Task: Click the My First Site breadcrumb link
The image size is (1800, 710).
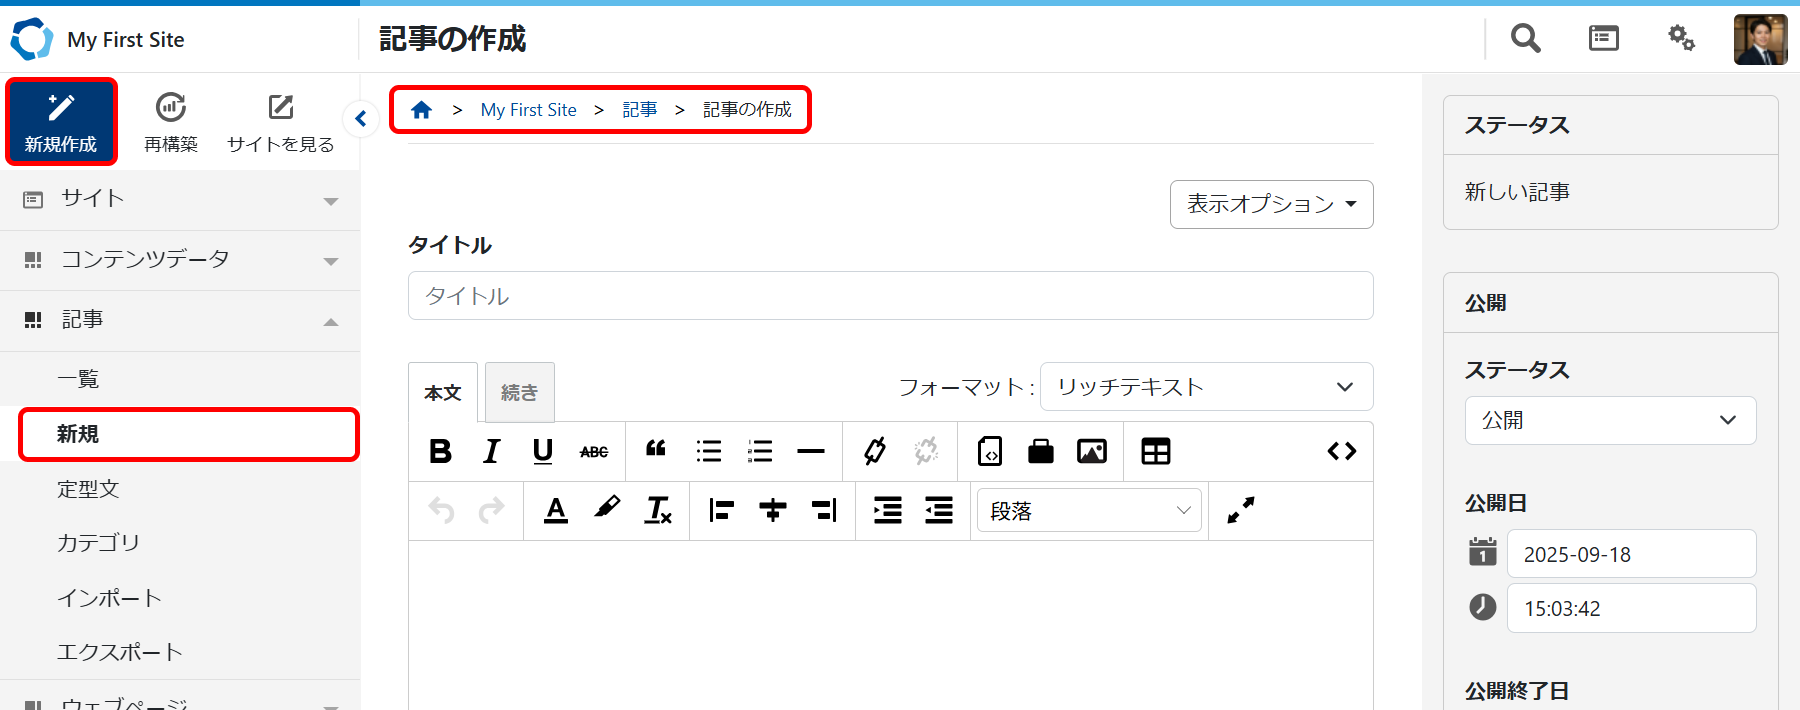Action: pos(528,110)
